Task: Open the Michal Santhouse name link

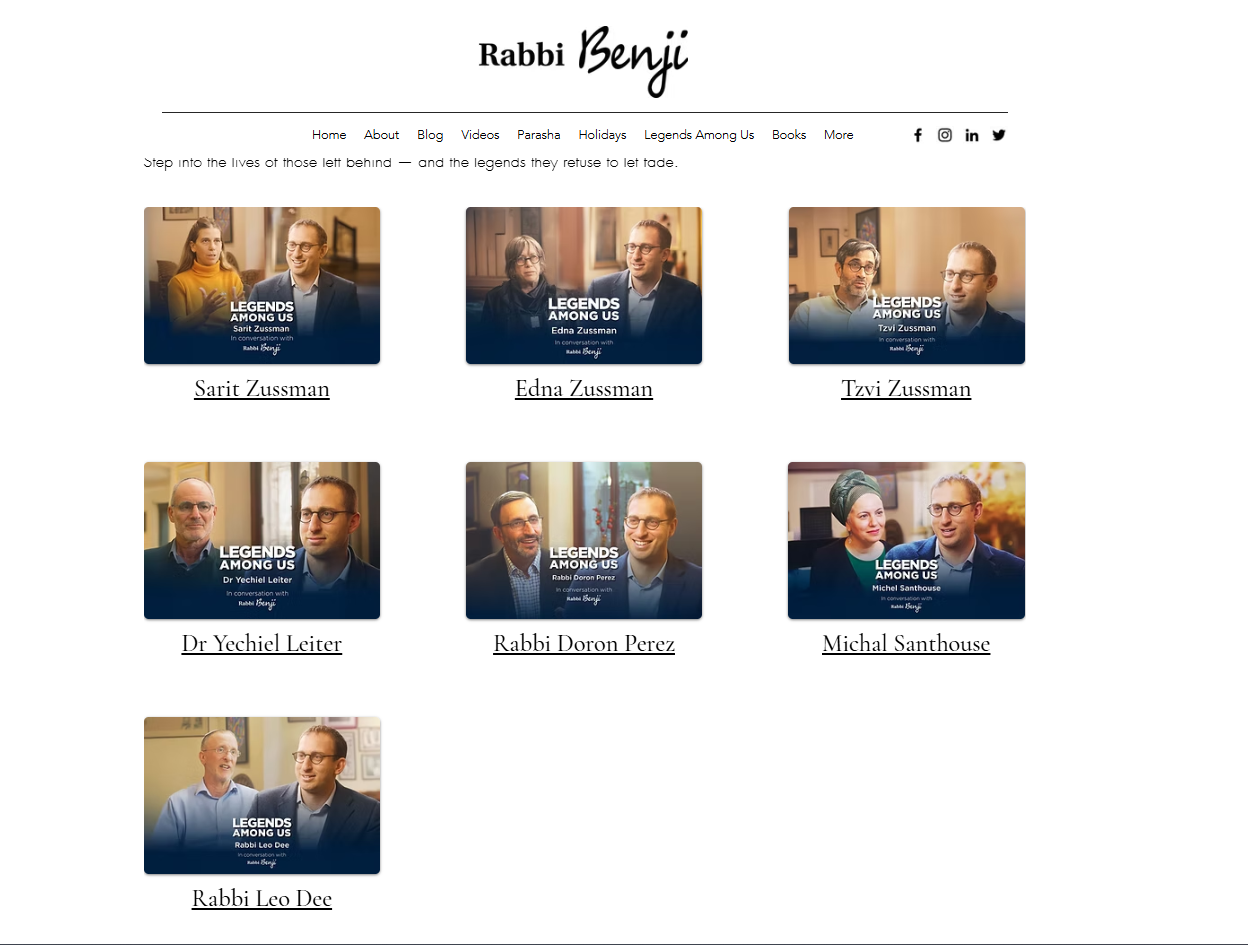Action: click(906, 644)
